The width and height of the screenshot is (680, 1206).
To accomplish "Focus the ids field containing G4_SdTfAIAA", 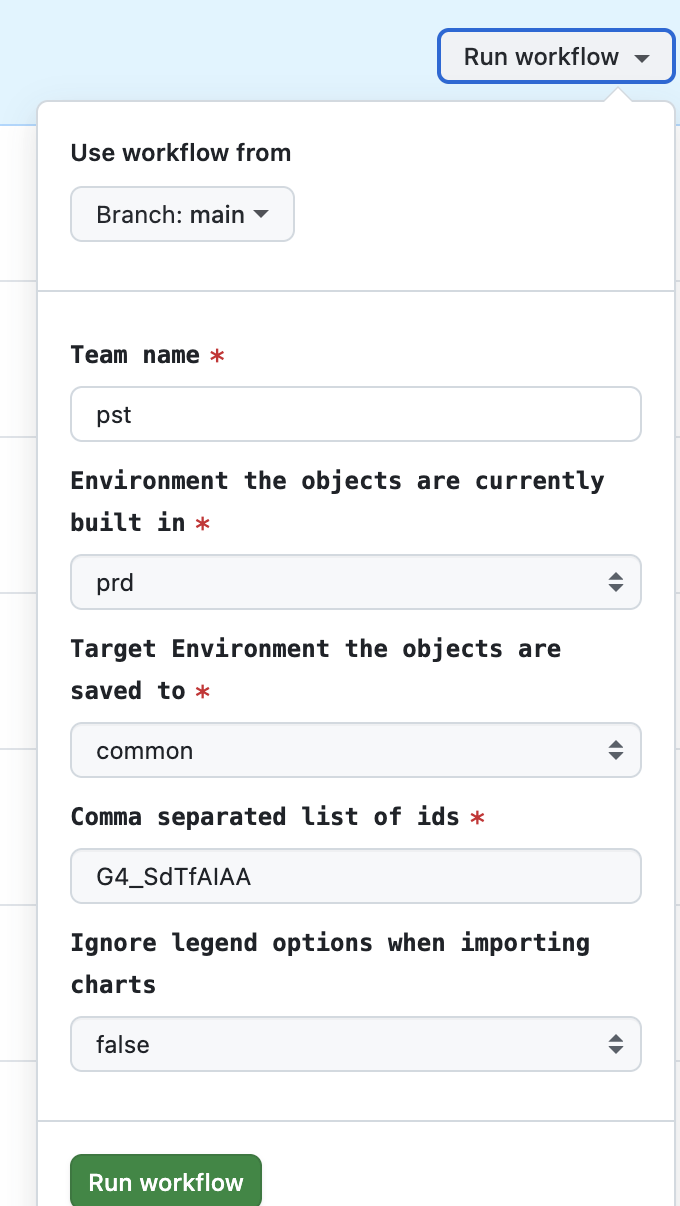I will 355,876.
